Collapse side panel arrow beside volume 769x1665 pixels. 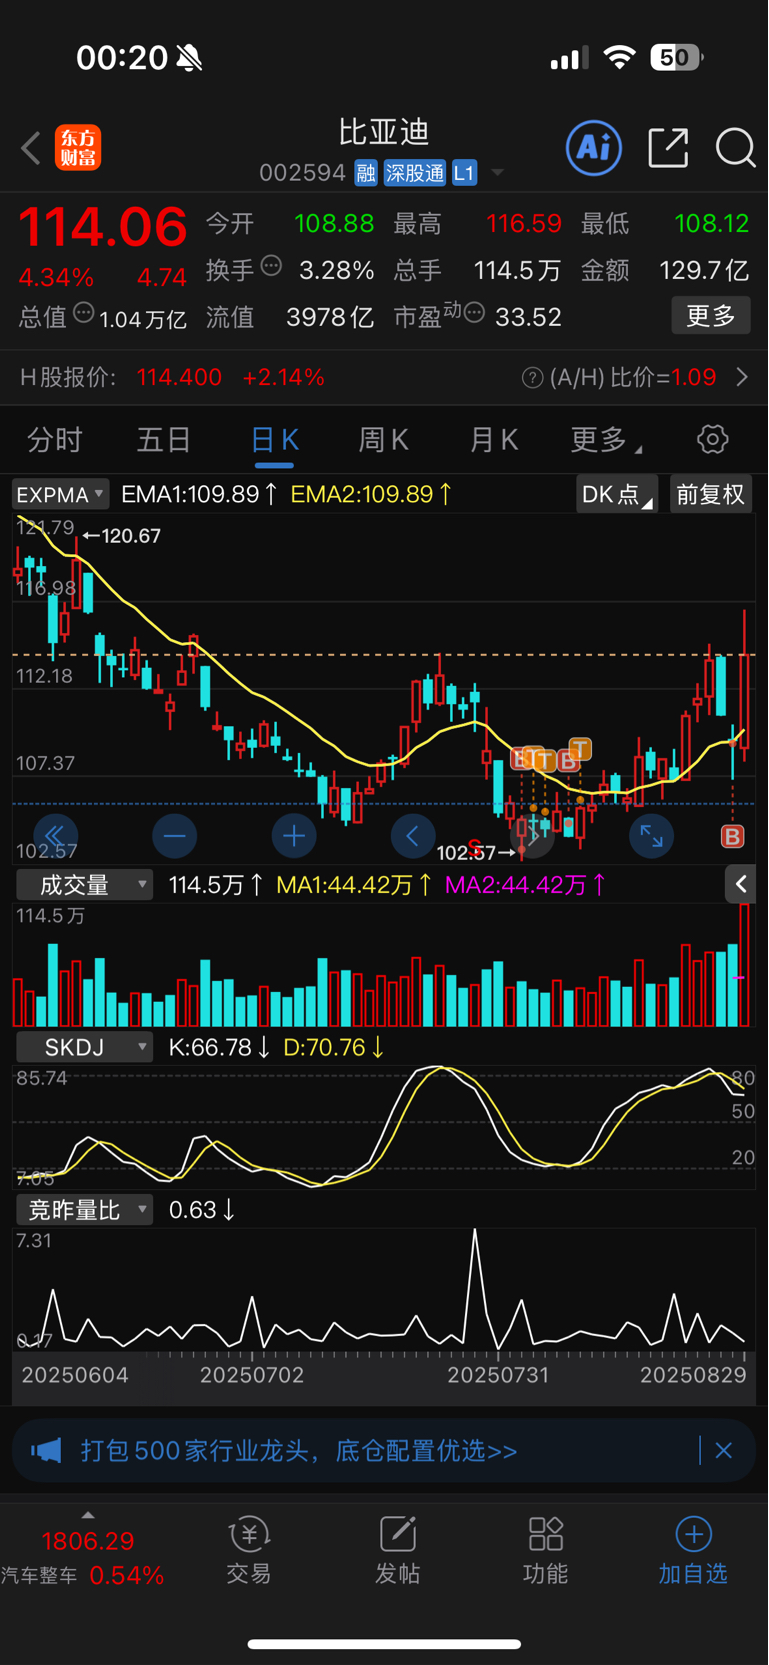click(x=741, y=884)
